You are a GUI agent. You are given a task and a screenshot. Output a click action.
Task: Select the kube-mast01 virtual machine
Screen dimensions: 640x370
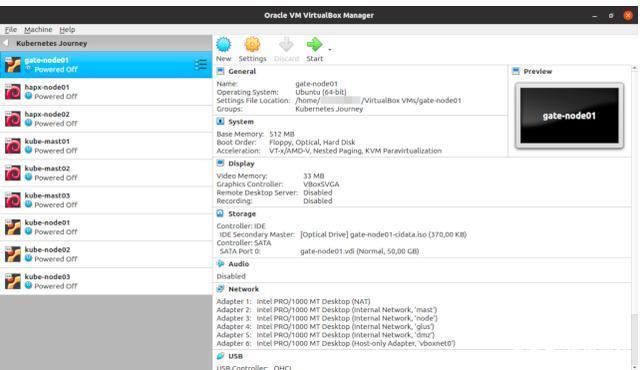[106, 146]
